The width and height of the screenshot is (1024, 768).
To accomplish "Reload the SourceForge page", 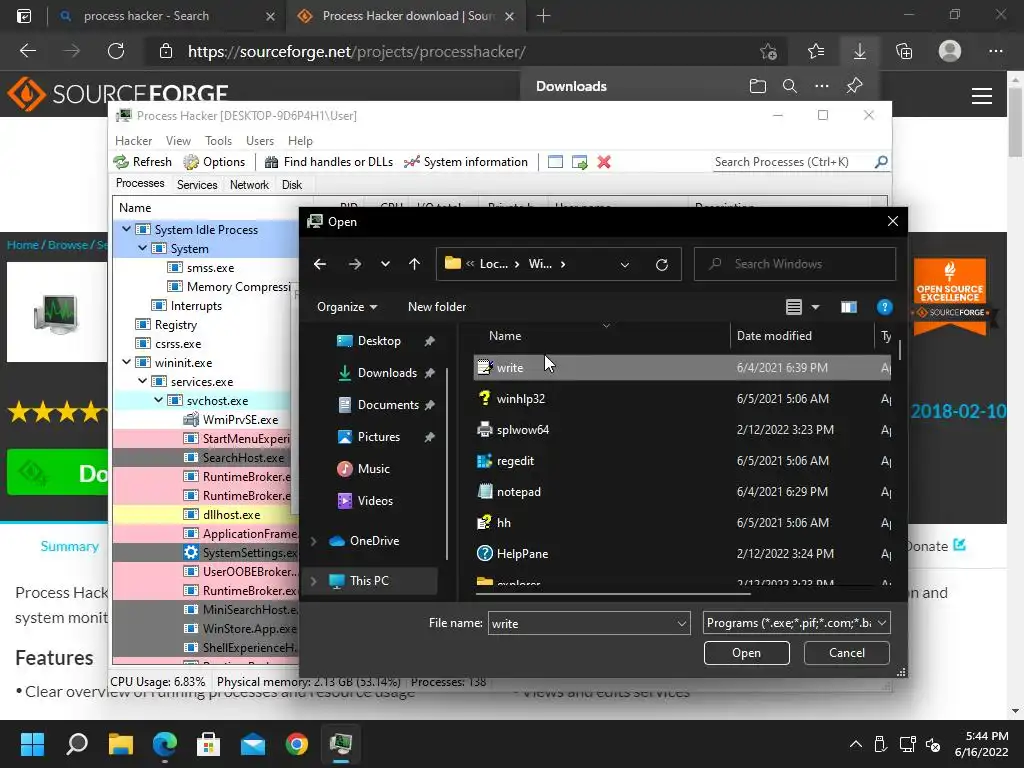I will pyautogui.click(x=116, y=51).
